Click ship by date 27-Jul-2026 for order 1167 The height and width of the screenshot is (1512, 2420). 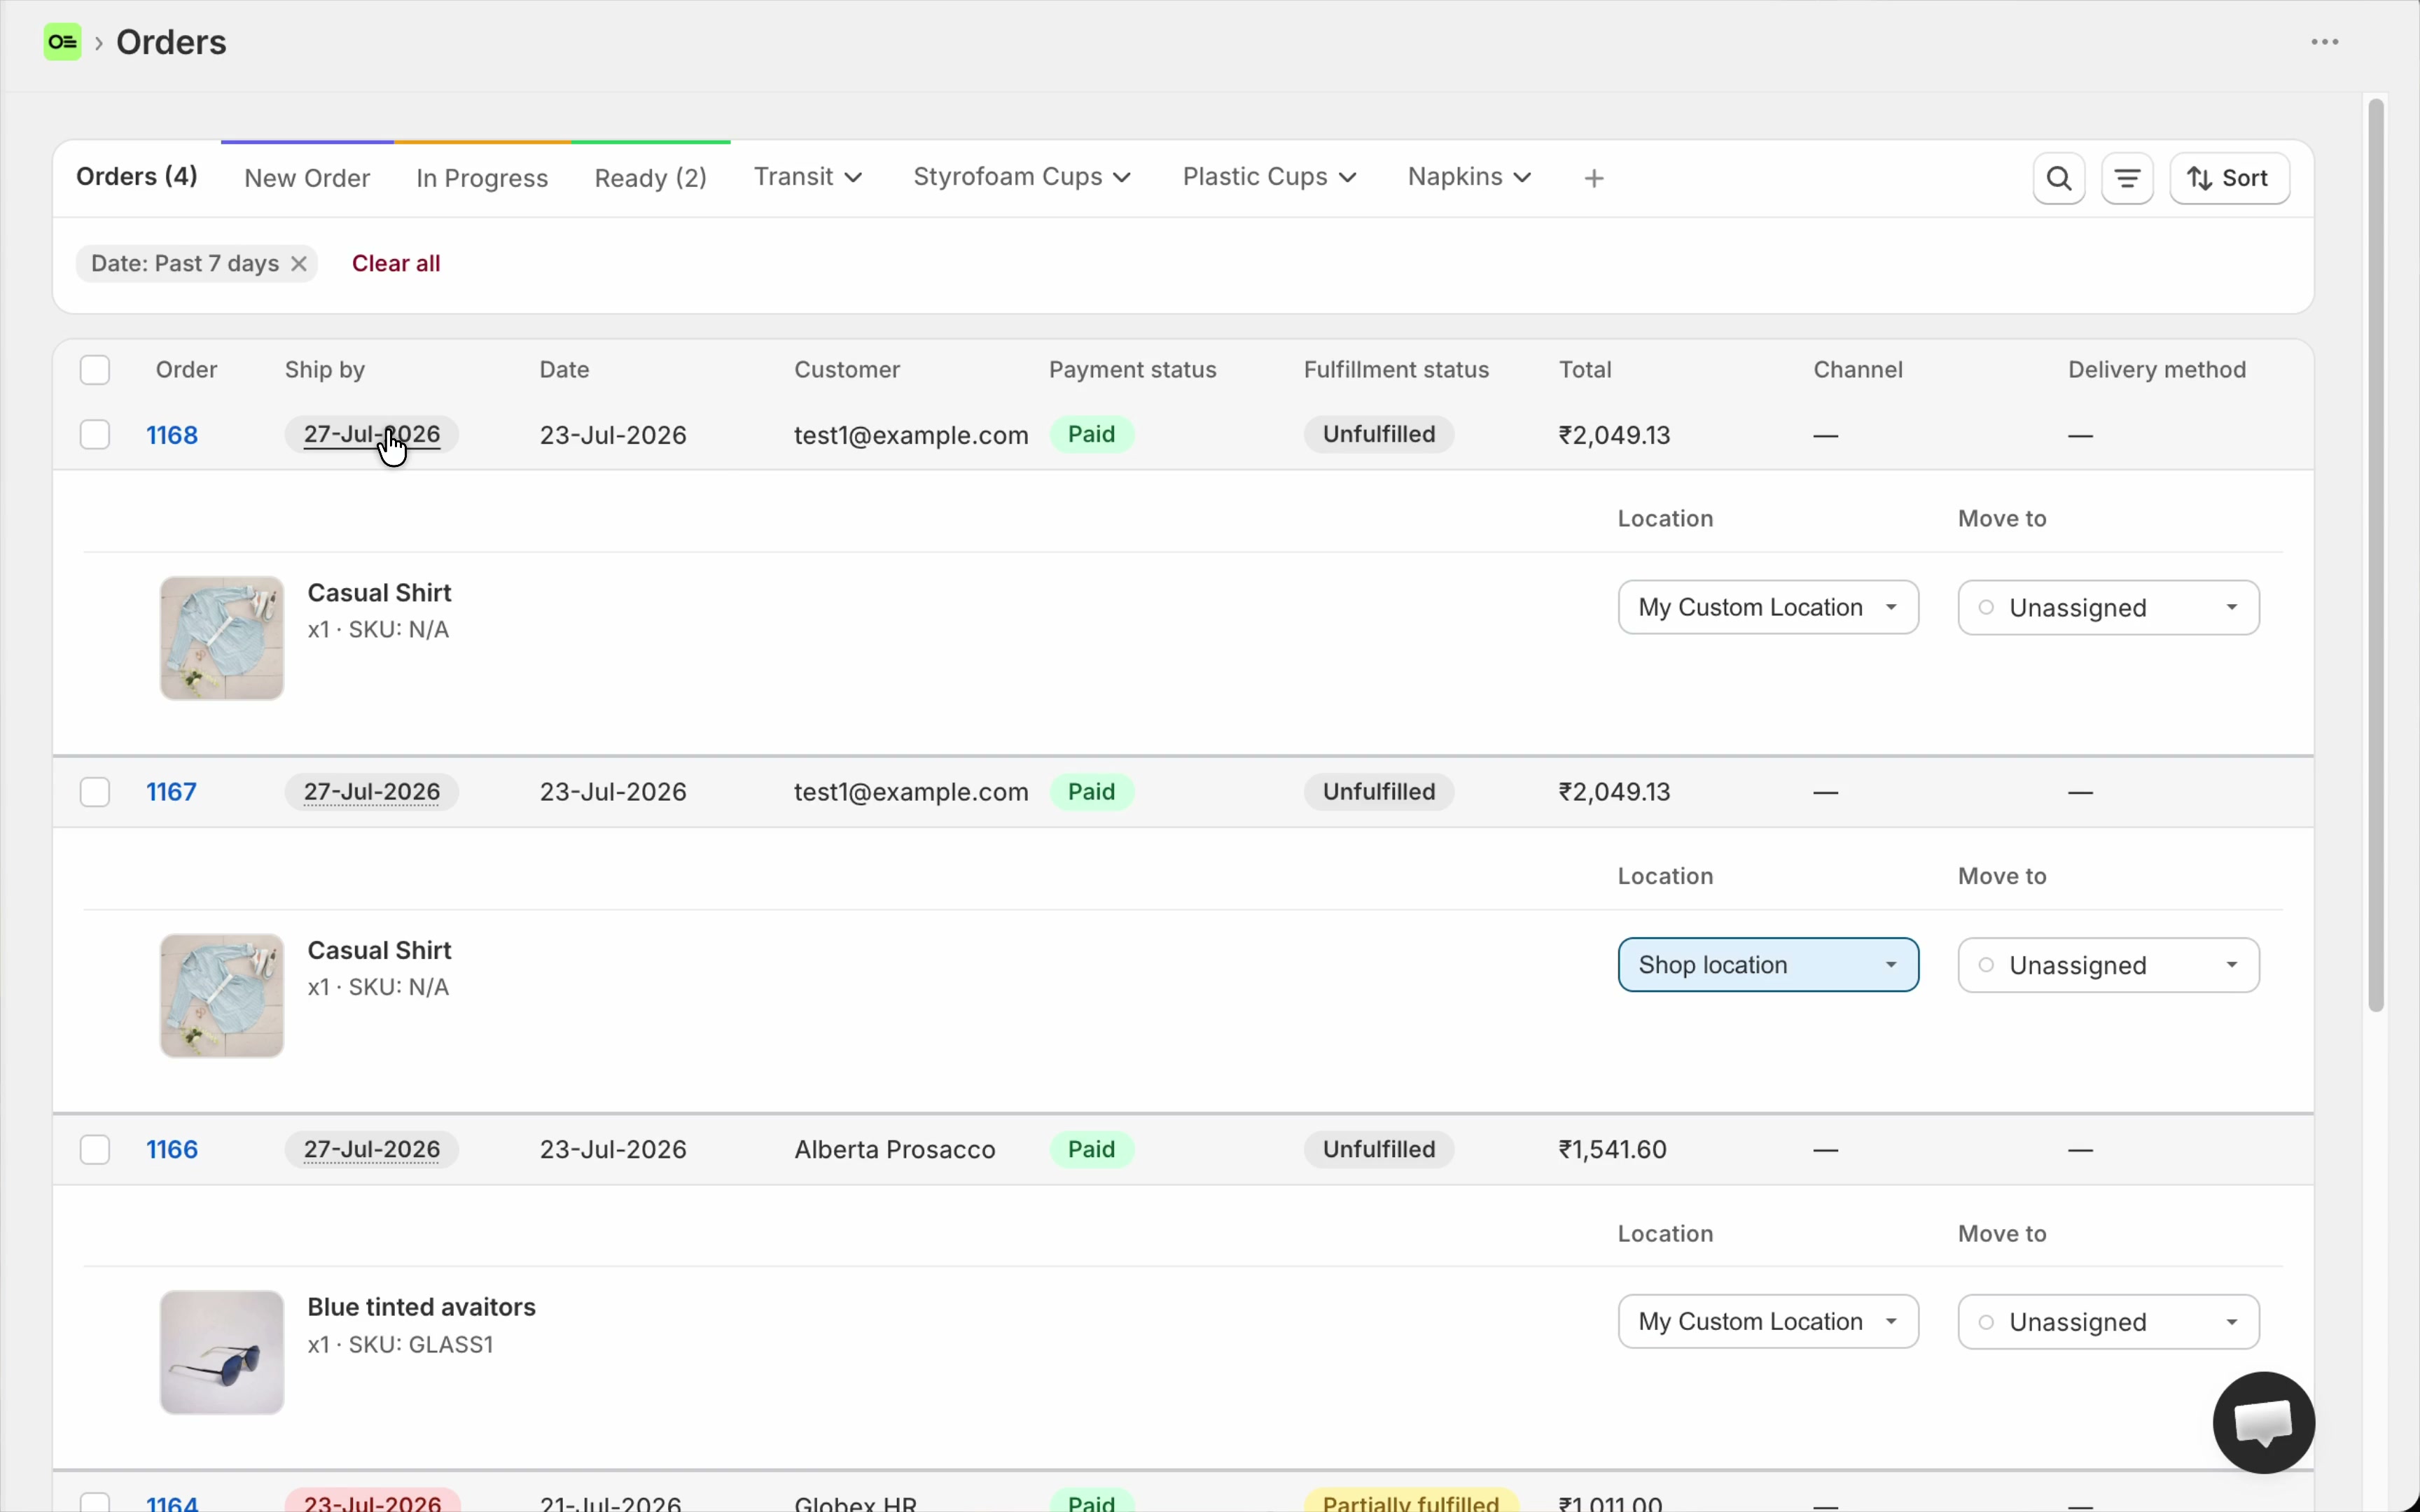click(372, 792)
